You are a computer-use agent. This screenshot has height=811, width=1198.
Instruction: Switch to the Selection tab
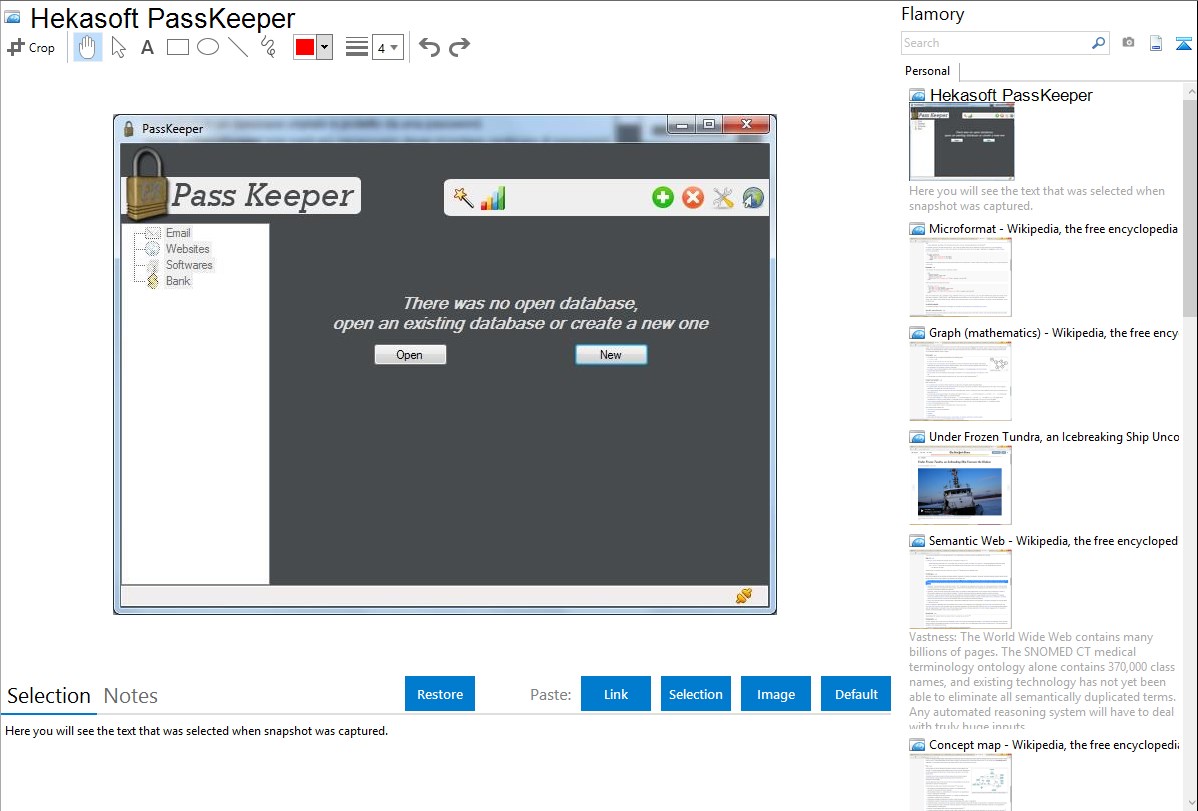(x=49, y=696)
